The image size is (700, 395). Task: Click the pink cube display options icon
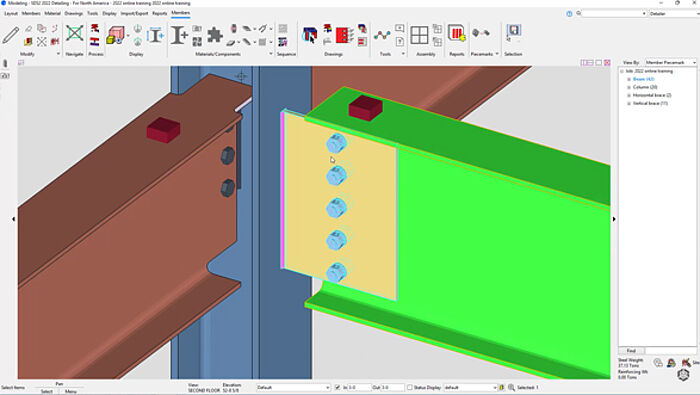pos(115,35)
